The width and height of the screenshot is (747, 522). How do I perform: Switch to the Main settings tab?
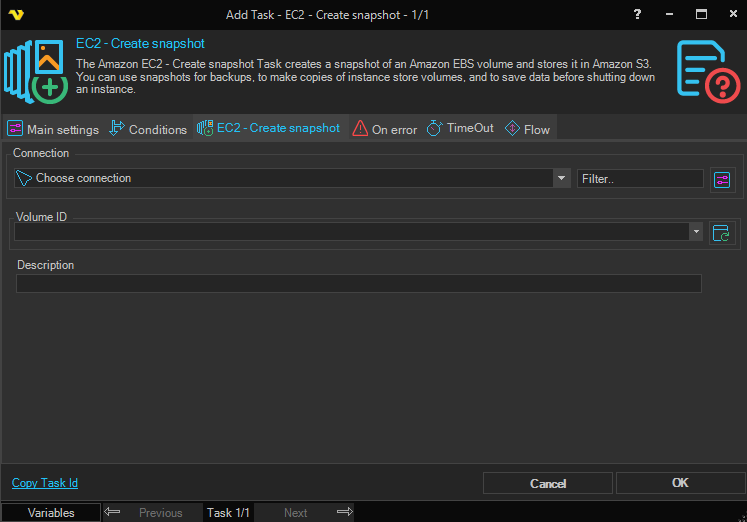[53, 129]
